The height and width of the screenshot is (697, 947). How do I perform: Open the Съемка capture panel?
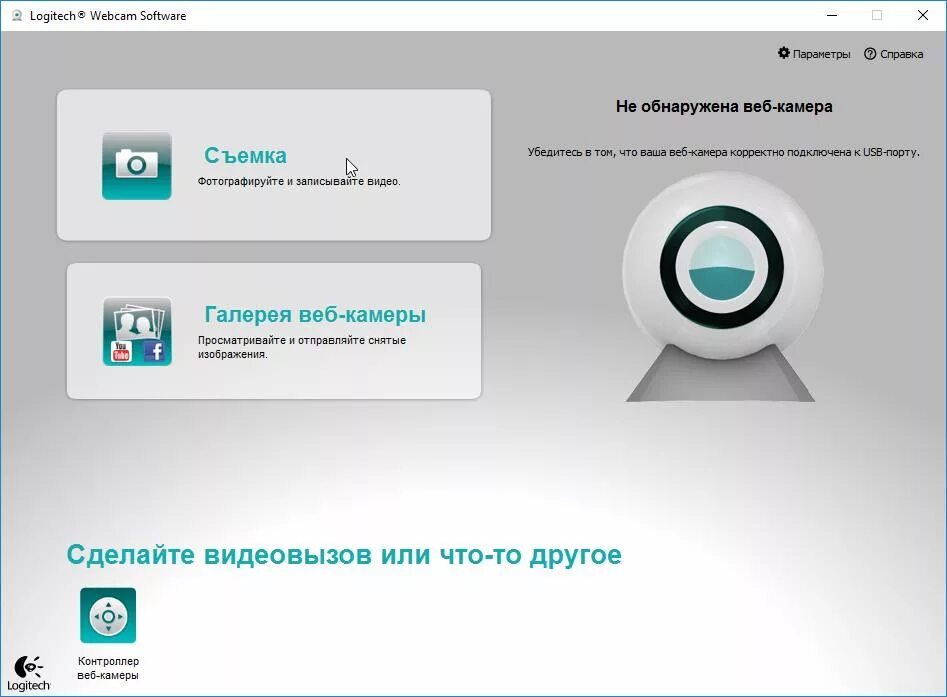pyautogui.click(x=274, y=165)
